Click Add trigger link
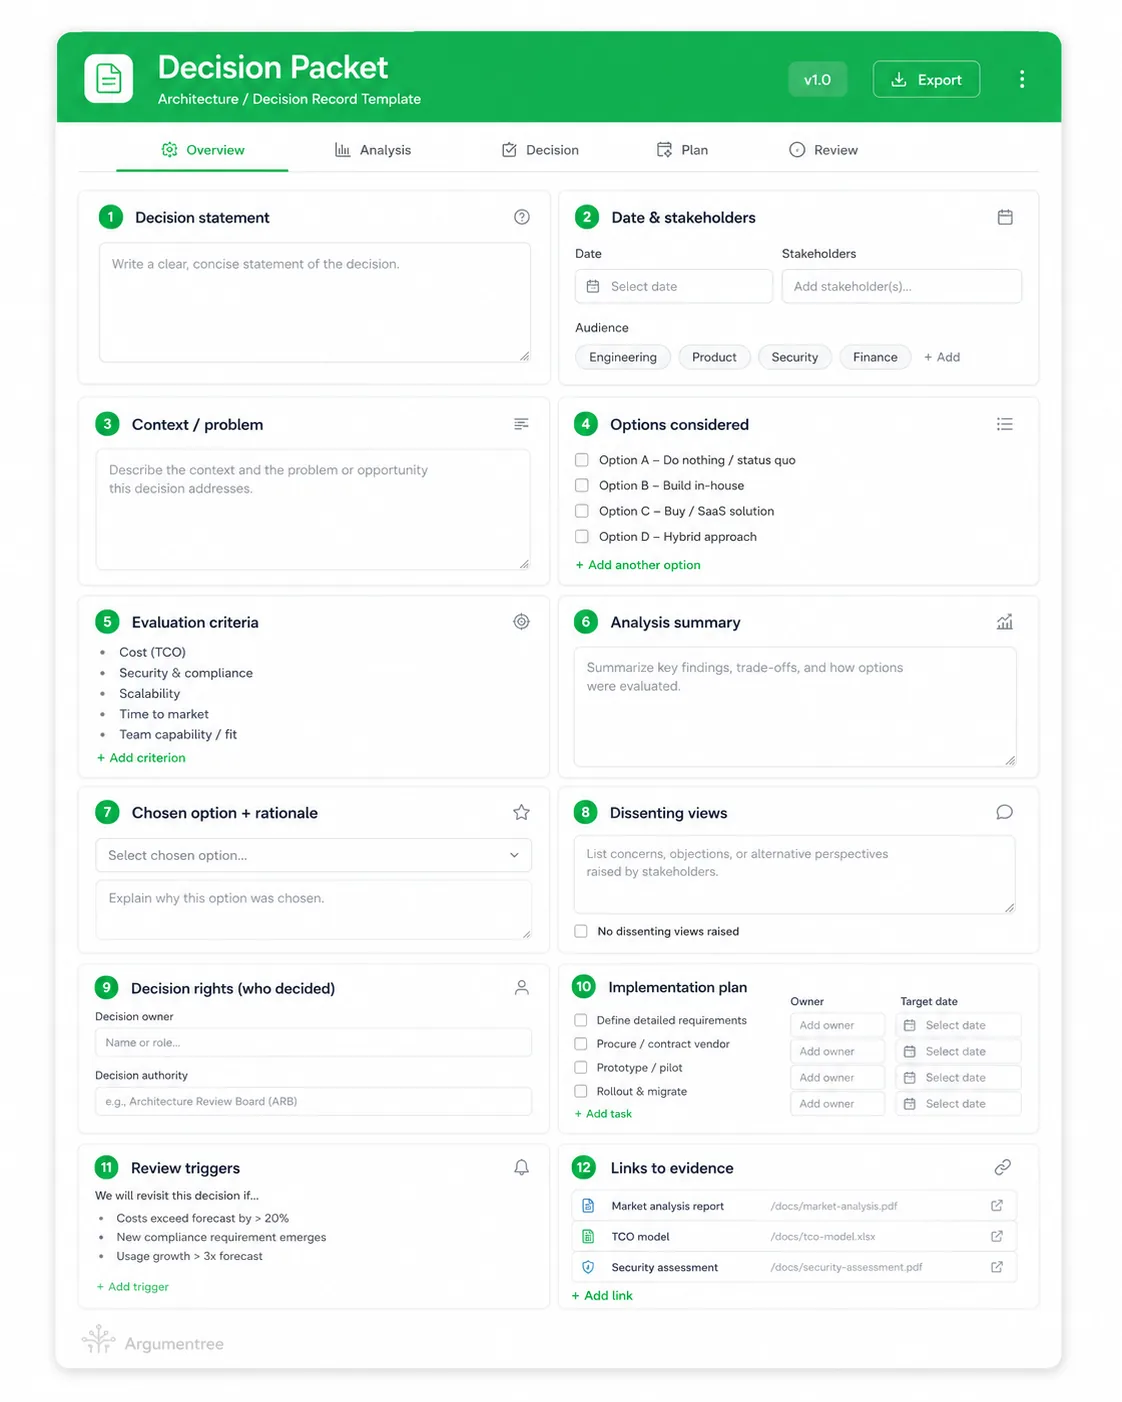Screen dimensions: 1122x1402 click(132, 1287)
